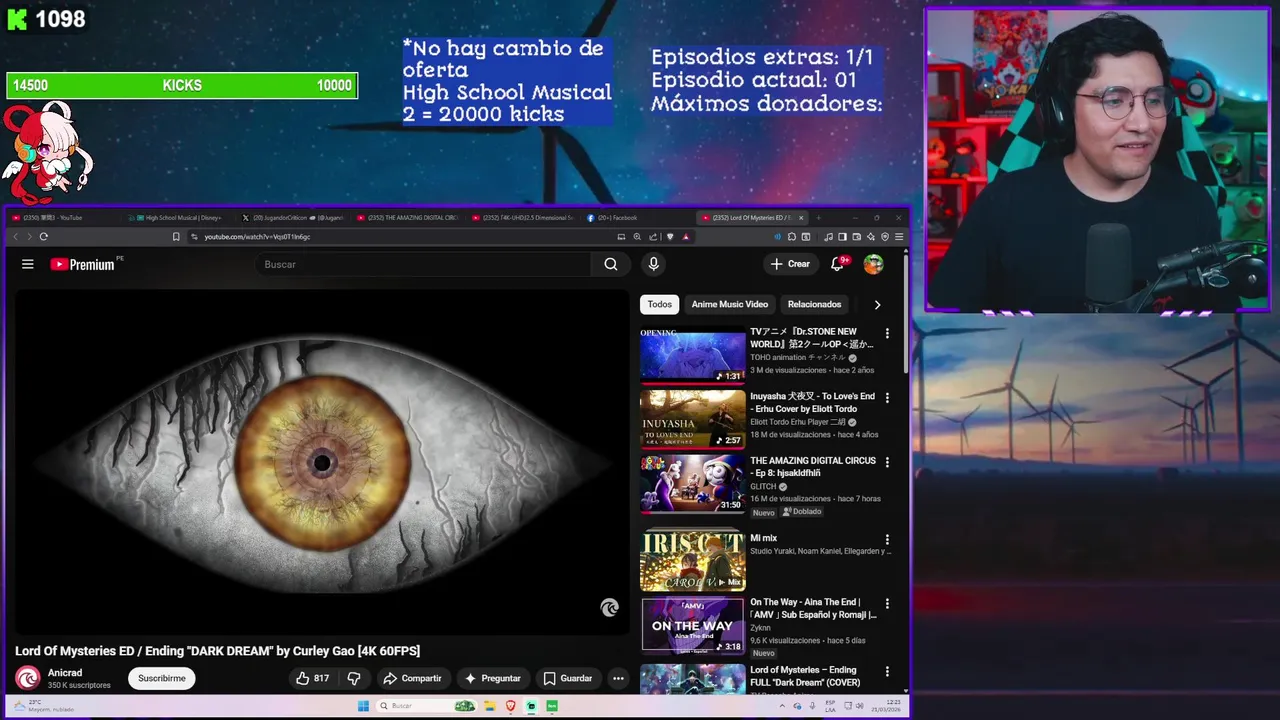Screen dimensions: 1280x720
Task: Open options for Inuyasha Erhu Cover video
Action: coord(887,398)
